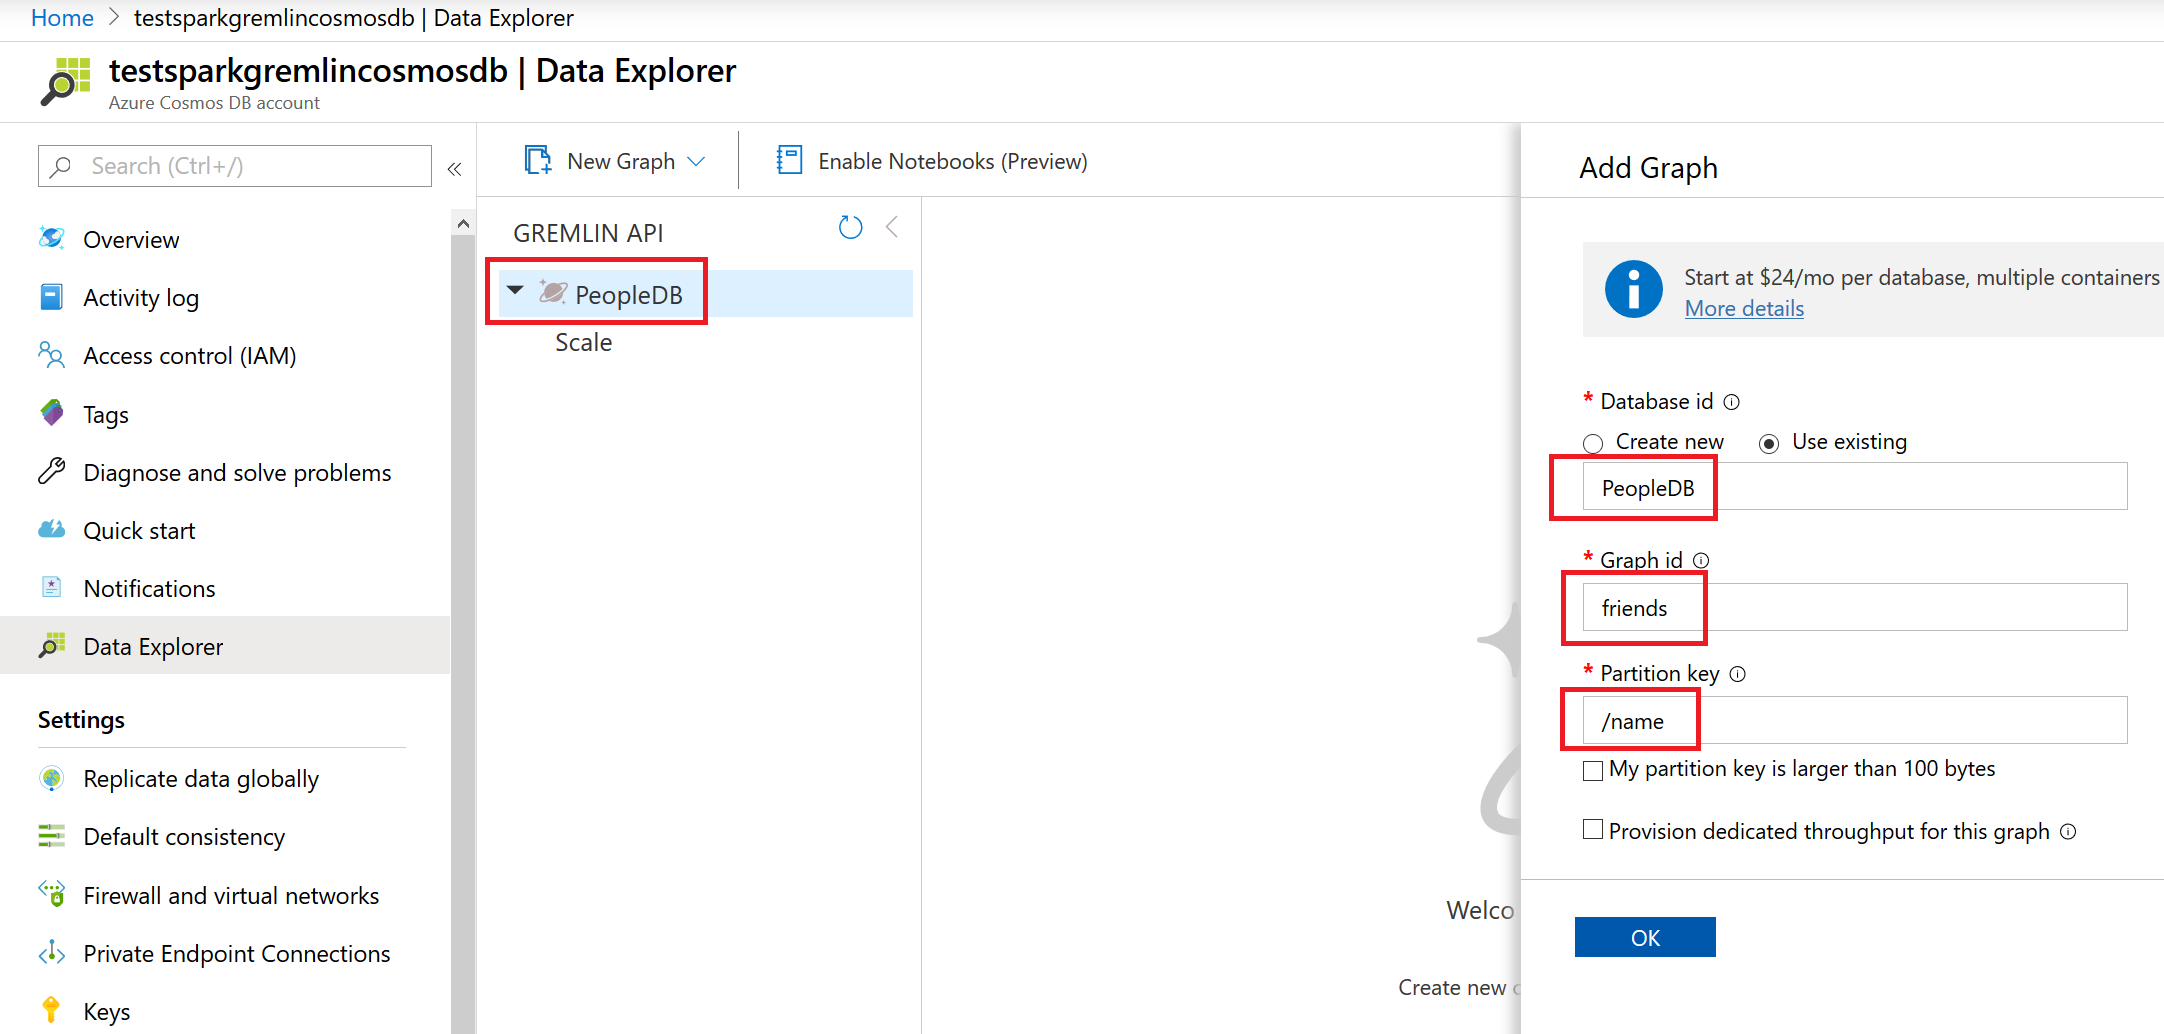The width and height of the screenshot is (2164, 1034).
Task: Select the Use existing radio button
Action: coord(1769,443)
